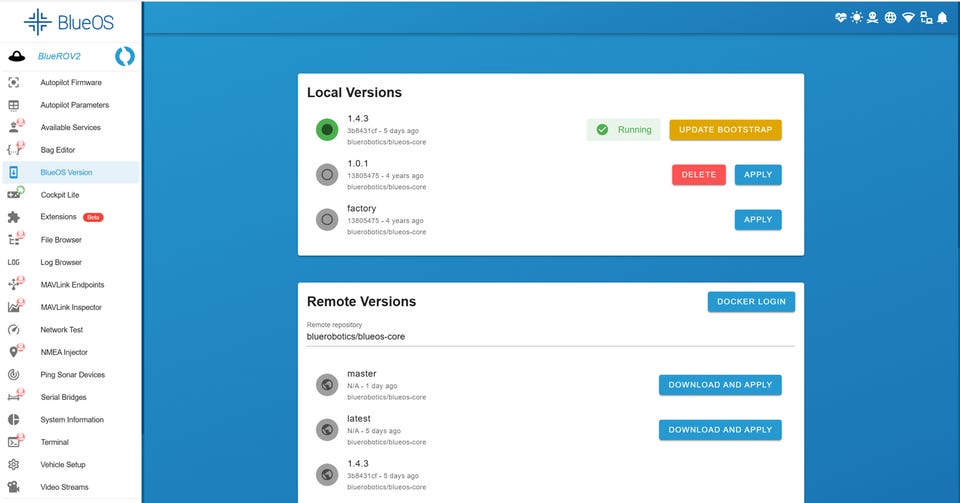The height and width of the screenshot is (503, 960).
Task: Select the radio indicator for factory version
Action: (327, 219)
